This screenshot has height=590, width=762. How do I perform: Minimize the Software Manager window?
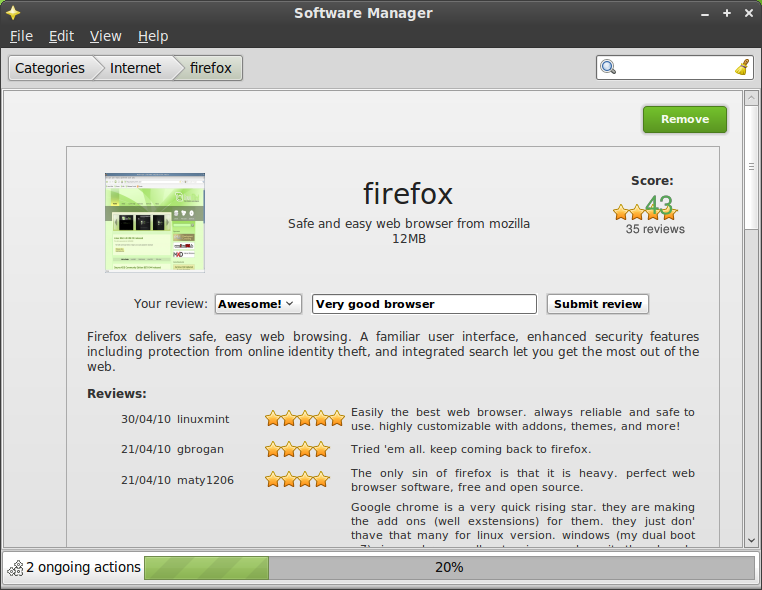click(705, 14)
